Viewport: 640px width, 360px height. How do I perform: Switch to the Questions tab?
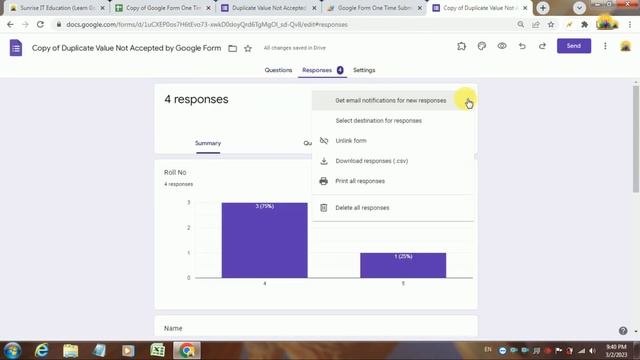point(278,70)
